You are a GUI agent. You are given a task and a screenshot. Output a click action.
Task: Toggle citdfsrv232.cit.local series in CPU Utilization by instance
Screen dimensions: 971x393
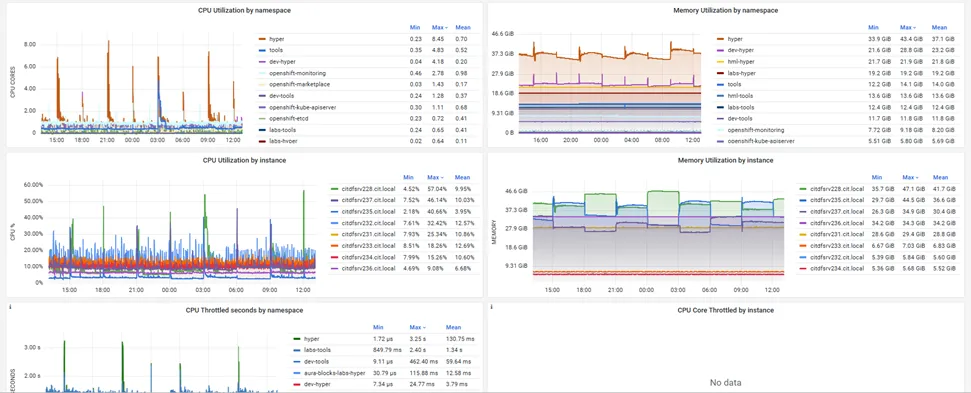tap(367, 223)
